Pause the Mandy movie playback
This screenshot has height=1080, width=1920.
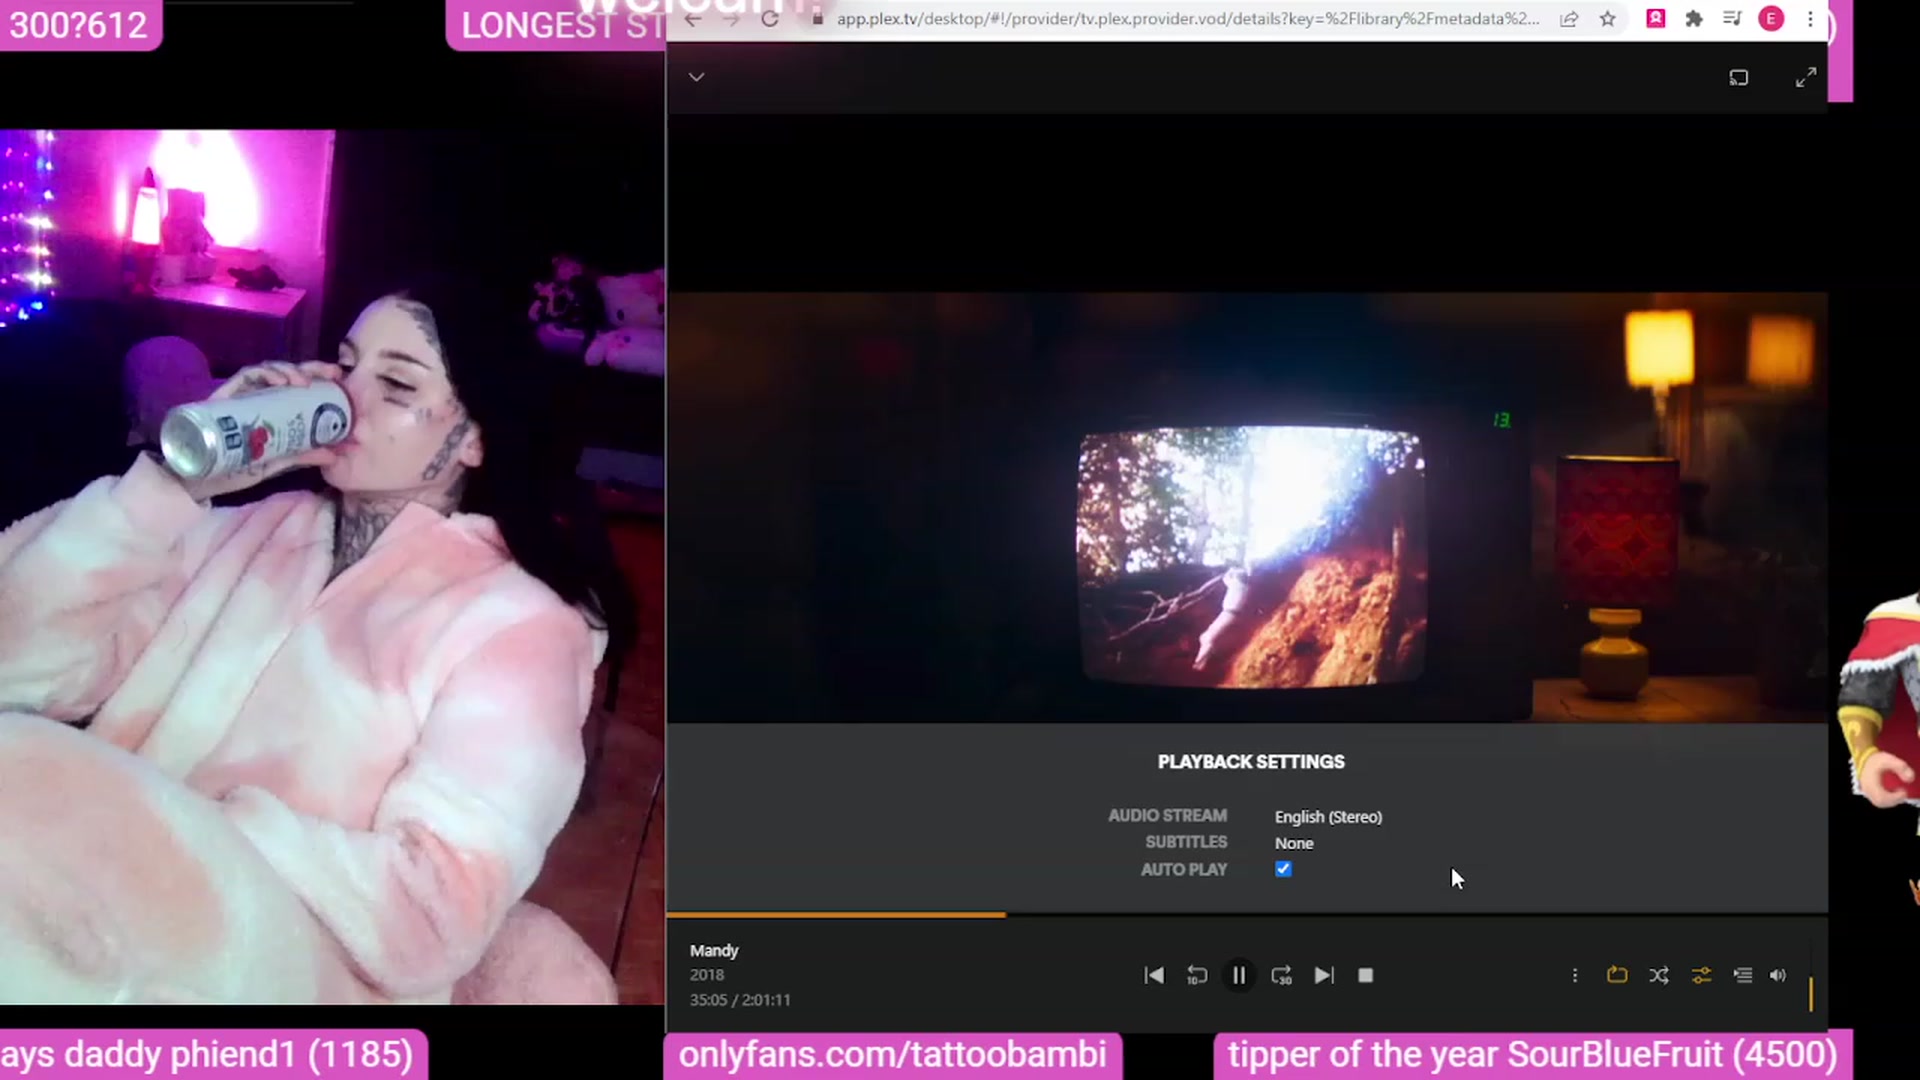click(x=1238, y=975)
